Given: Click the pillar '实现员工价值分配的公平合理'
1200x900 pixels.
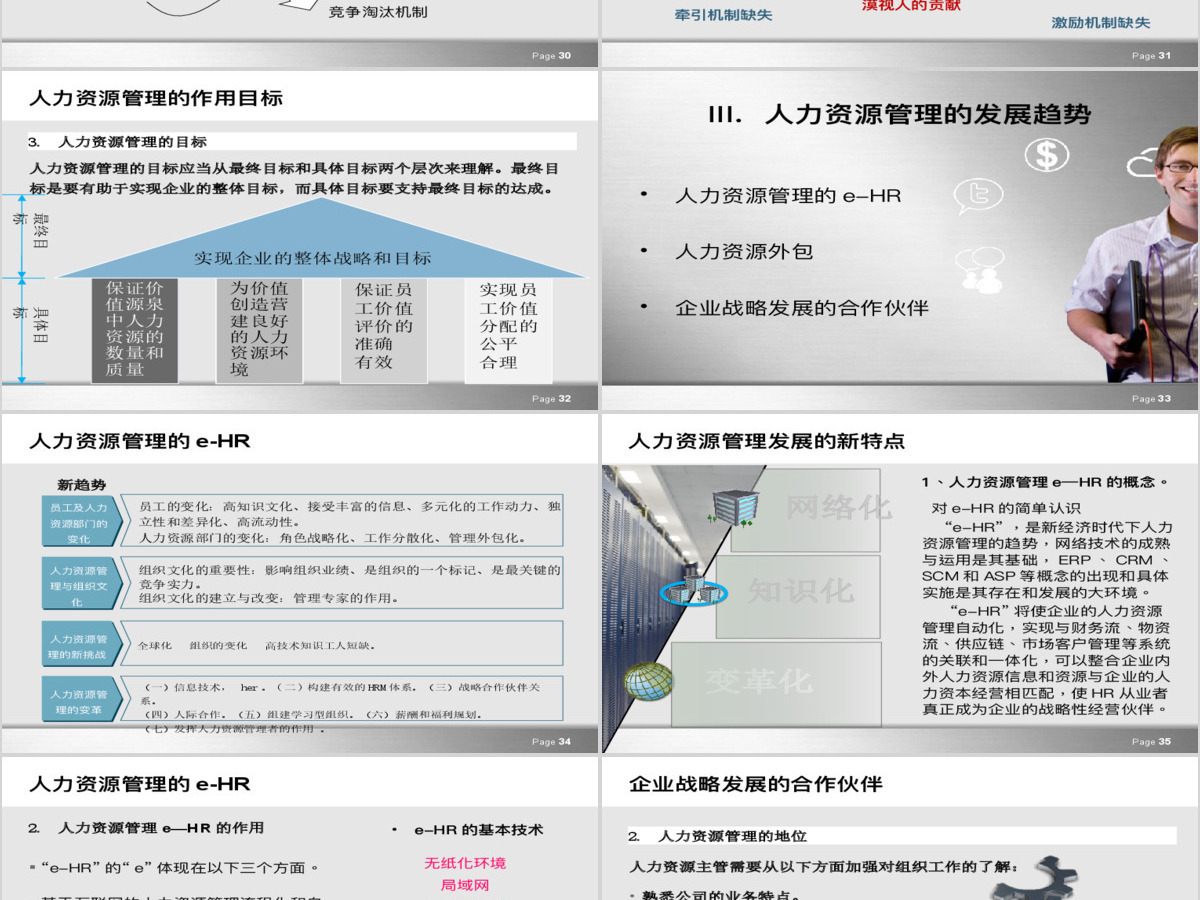Looking at the screenshot, I should [508, 329].
